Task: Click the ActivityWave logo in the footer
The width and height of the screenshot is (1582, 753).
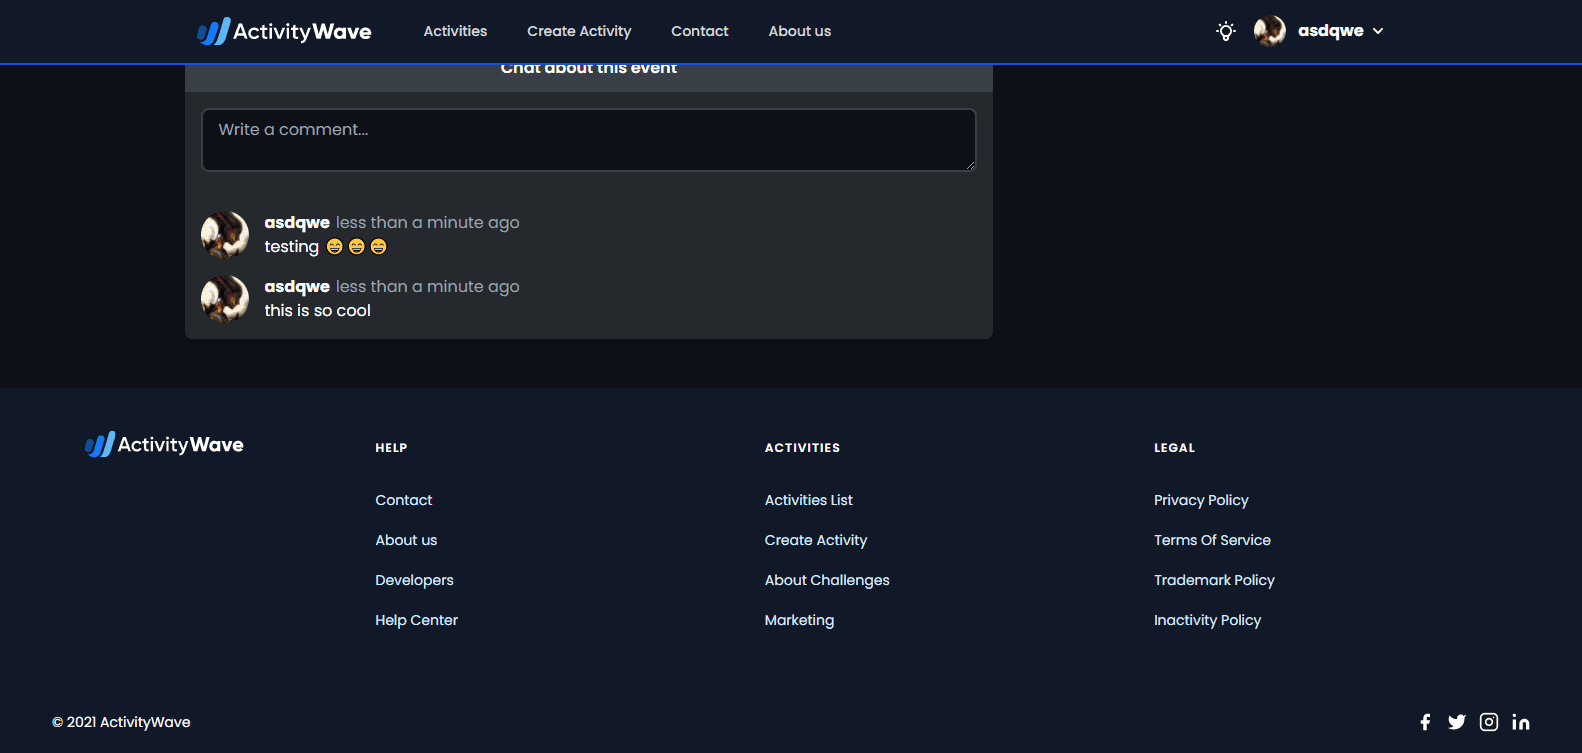Action: click(x=165, y=445)
